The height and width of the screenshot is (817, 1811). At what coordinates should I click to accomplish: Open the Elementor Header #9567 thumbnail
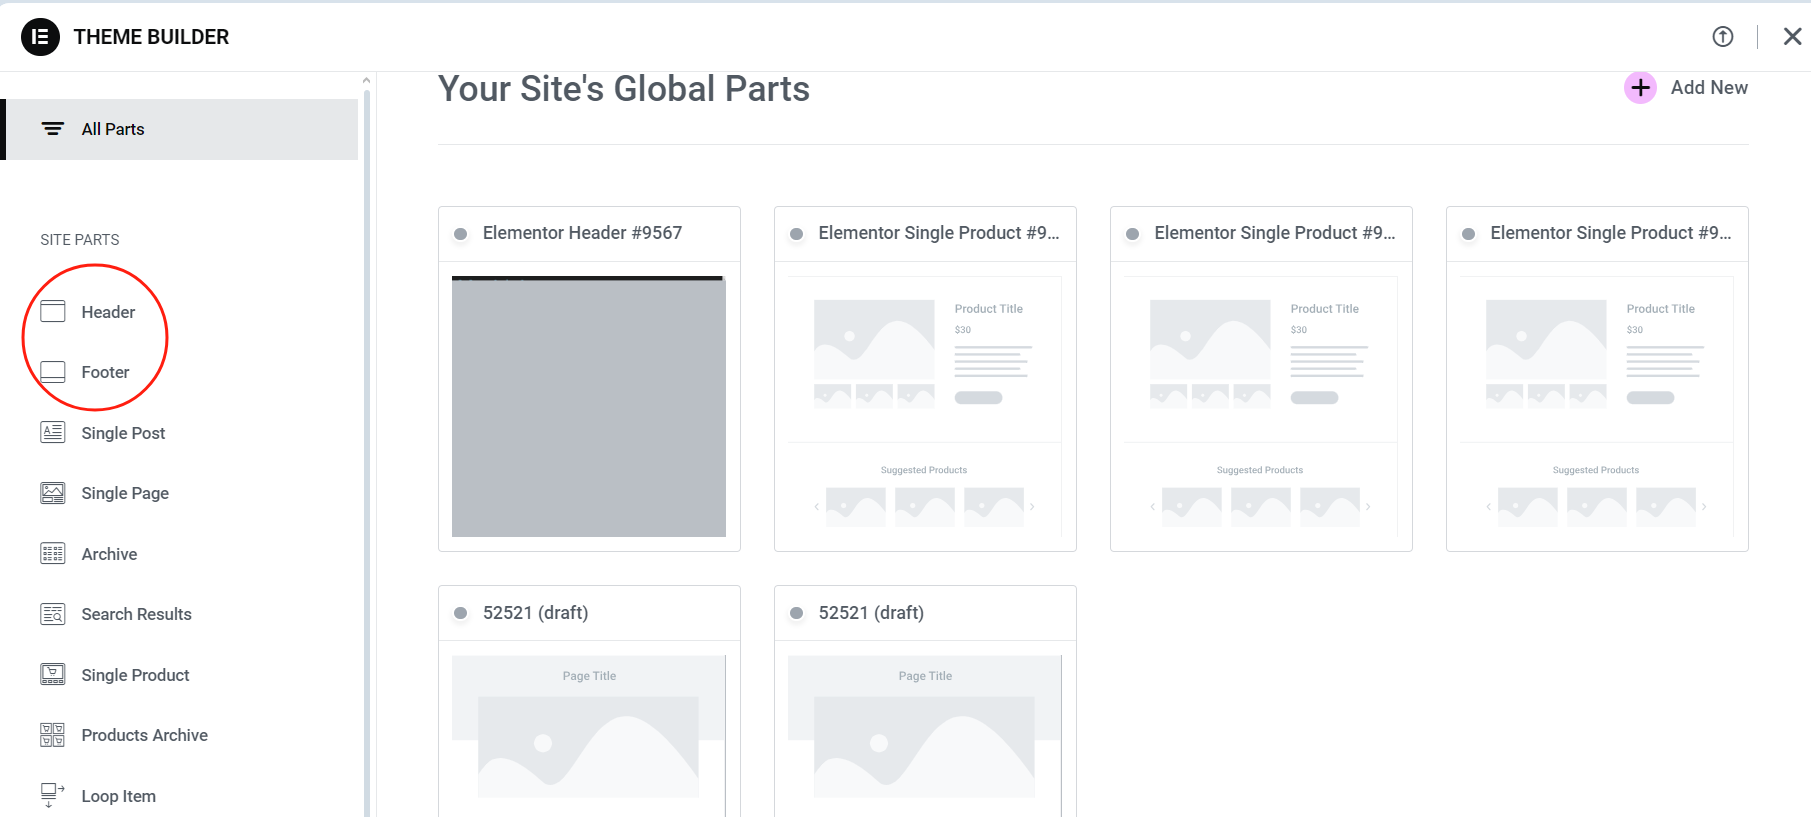point(589,406)
